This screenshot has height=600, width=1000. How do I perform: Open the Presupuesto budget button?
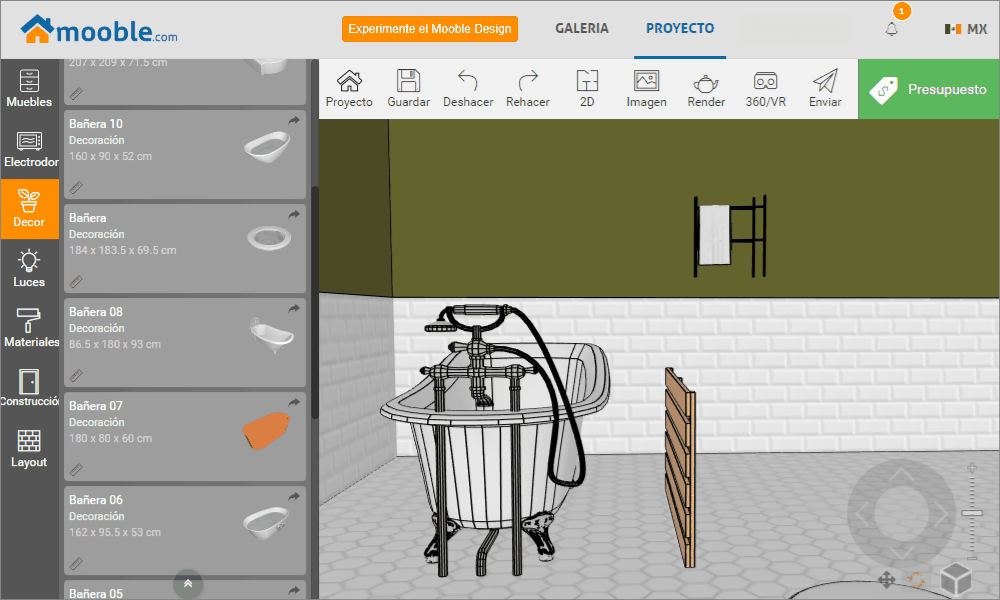point(929,89)
